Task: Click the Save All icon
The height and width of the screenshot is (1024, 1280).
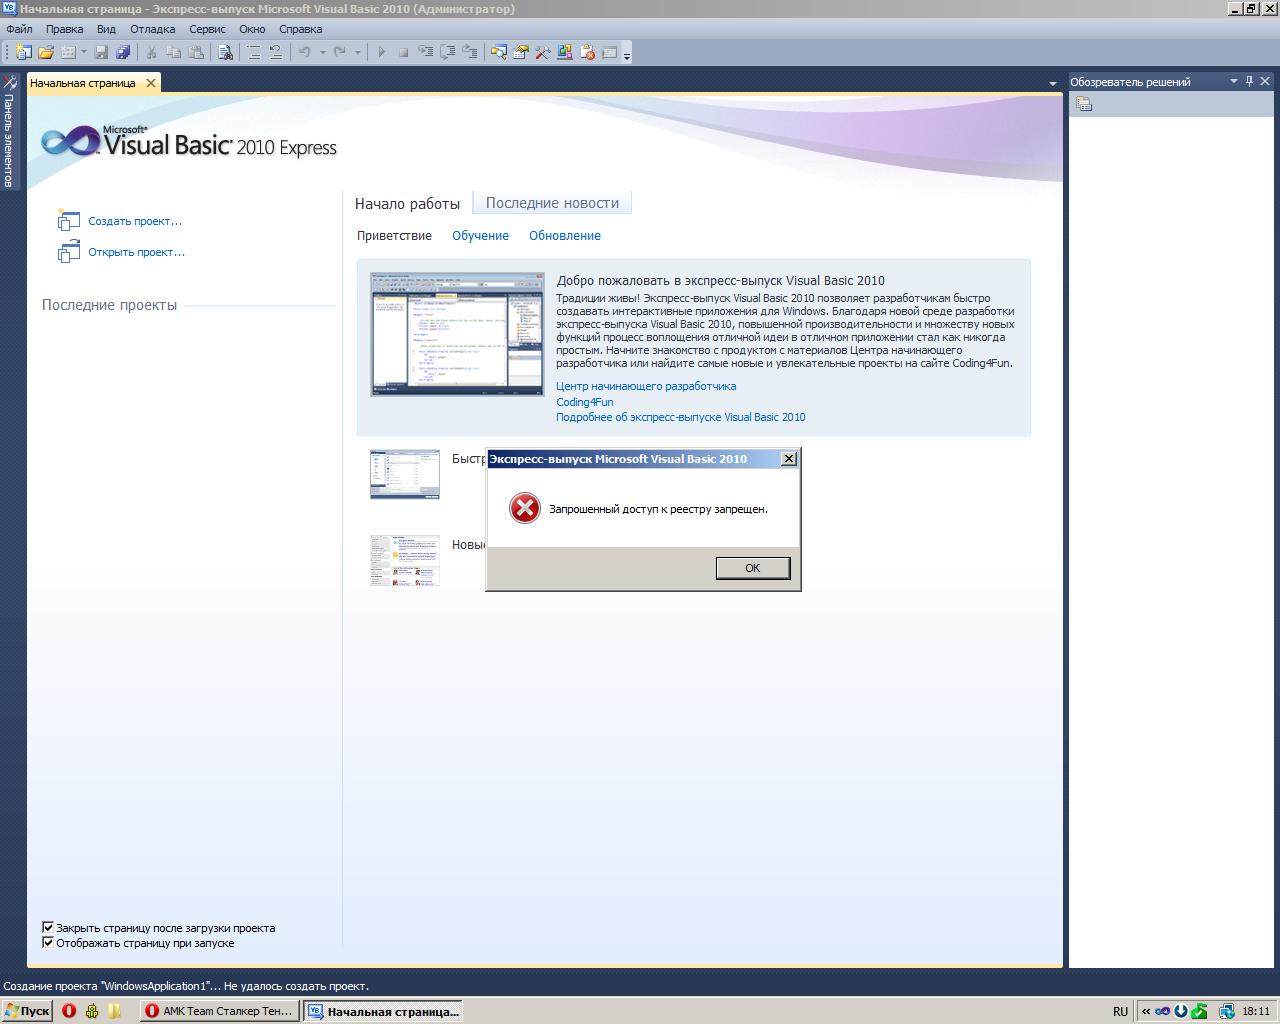Action: tap(123, 52)
